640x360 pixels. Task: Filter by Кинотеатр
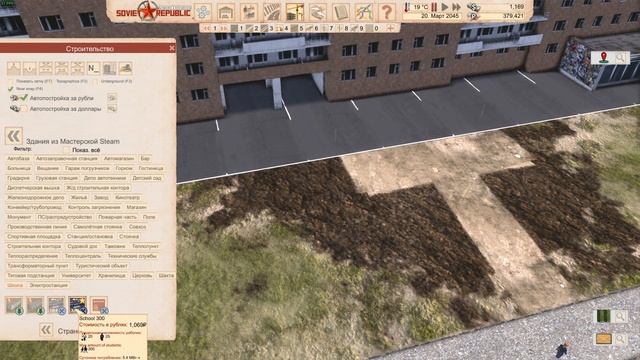click(x=127, y=198)
